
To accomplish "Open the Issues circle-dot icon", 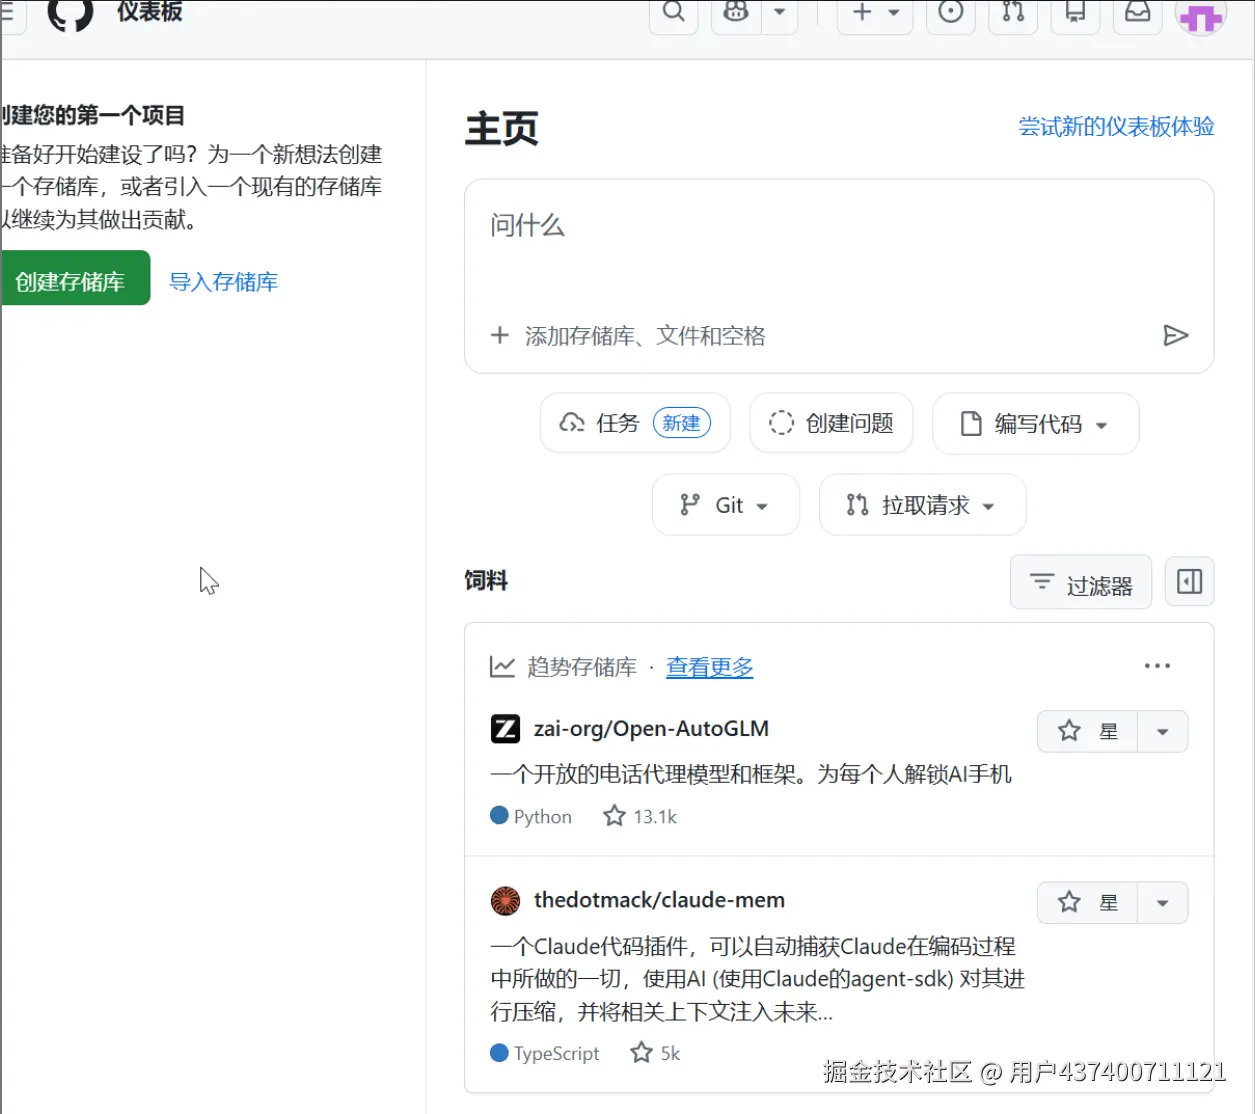I will point(951,13).
